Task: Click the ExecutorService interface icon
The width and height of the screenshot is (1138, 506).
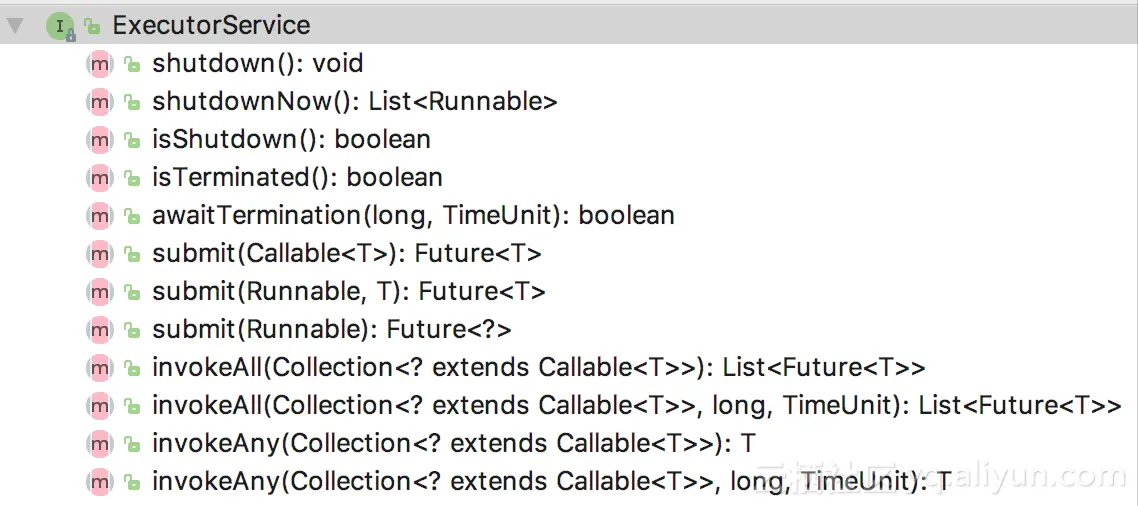Action: click(x=60, y=26)
